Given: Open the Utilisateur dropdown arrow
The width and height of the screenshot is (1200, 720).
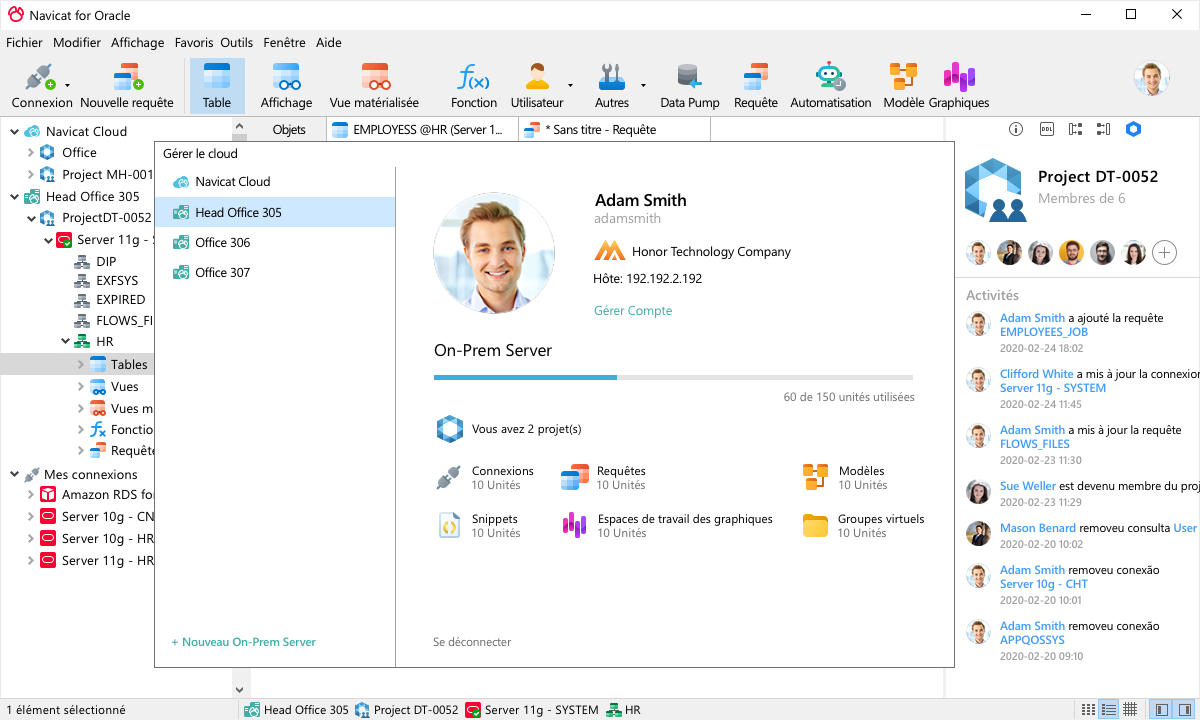Looking at the screenshot, I should (571, 86).
